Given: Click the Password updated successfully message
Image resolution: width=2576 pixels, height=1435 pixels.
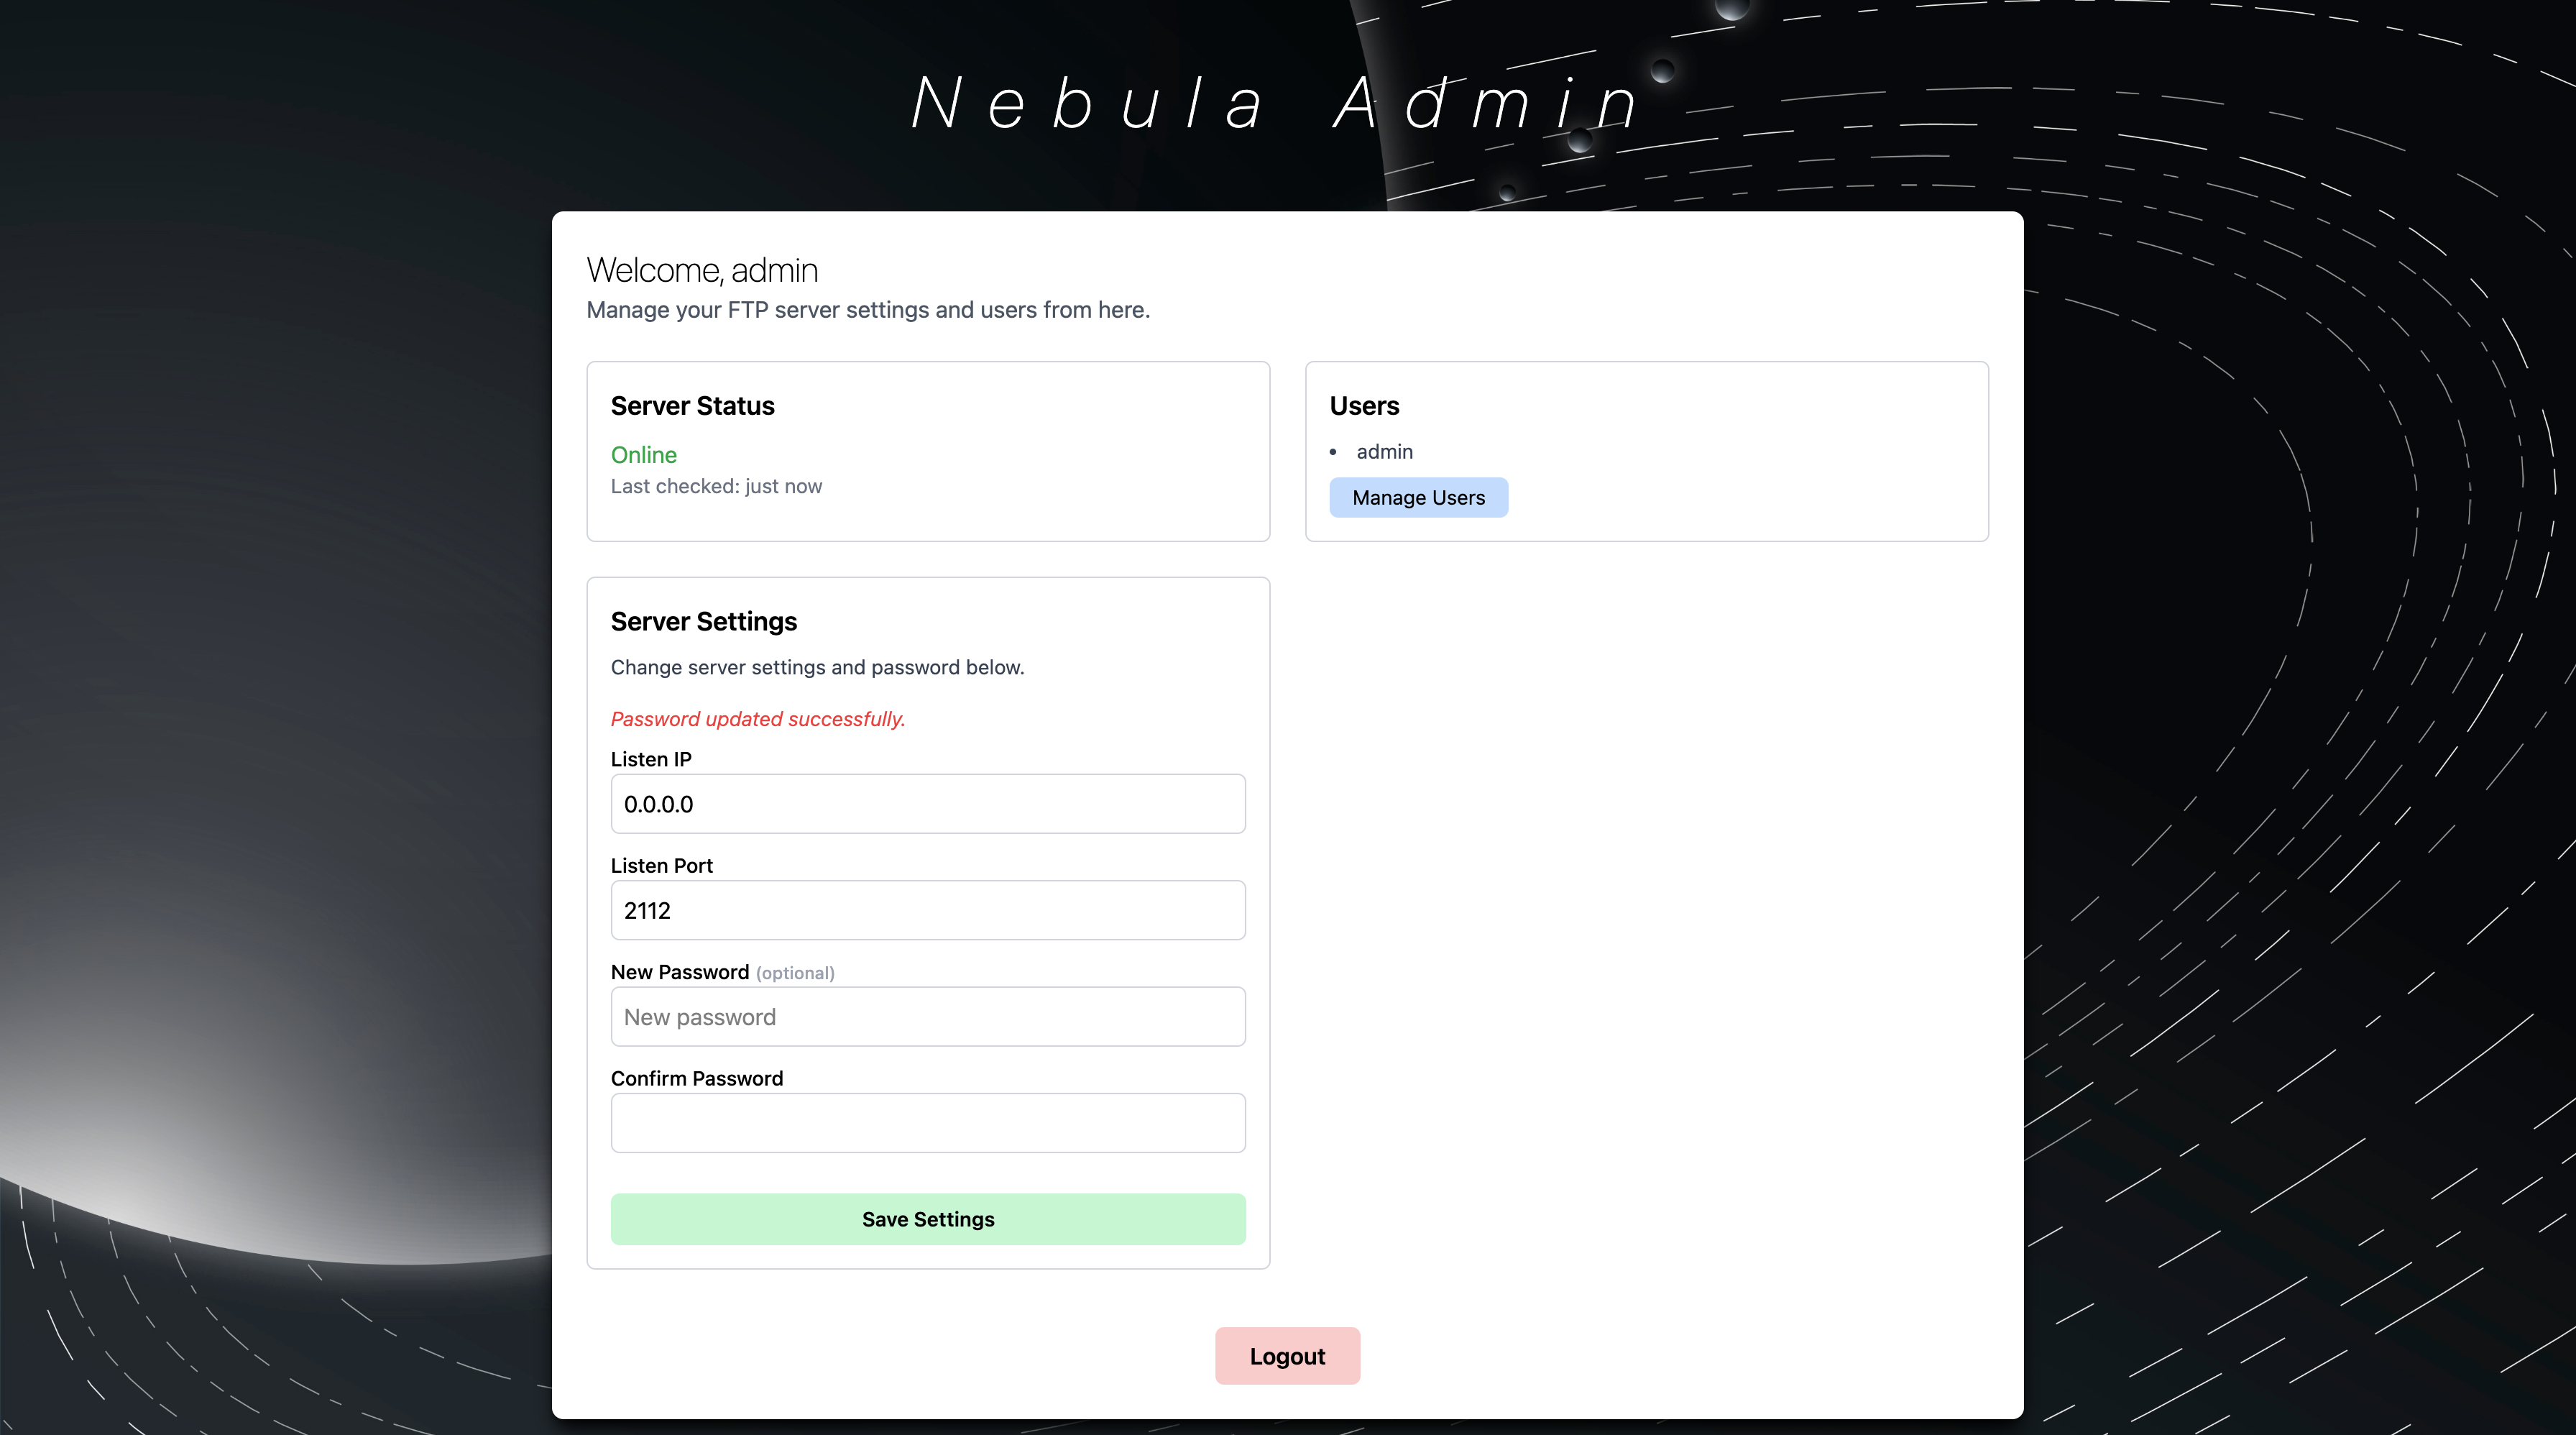Looking at the screenshot, I should click(757, 719).
